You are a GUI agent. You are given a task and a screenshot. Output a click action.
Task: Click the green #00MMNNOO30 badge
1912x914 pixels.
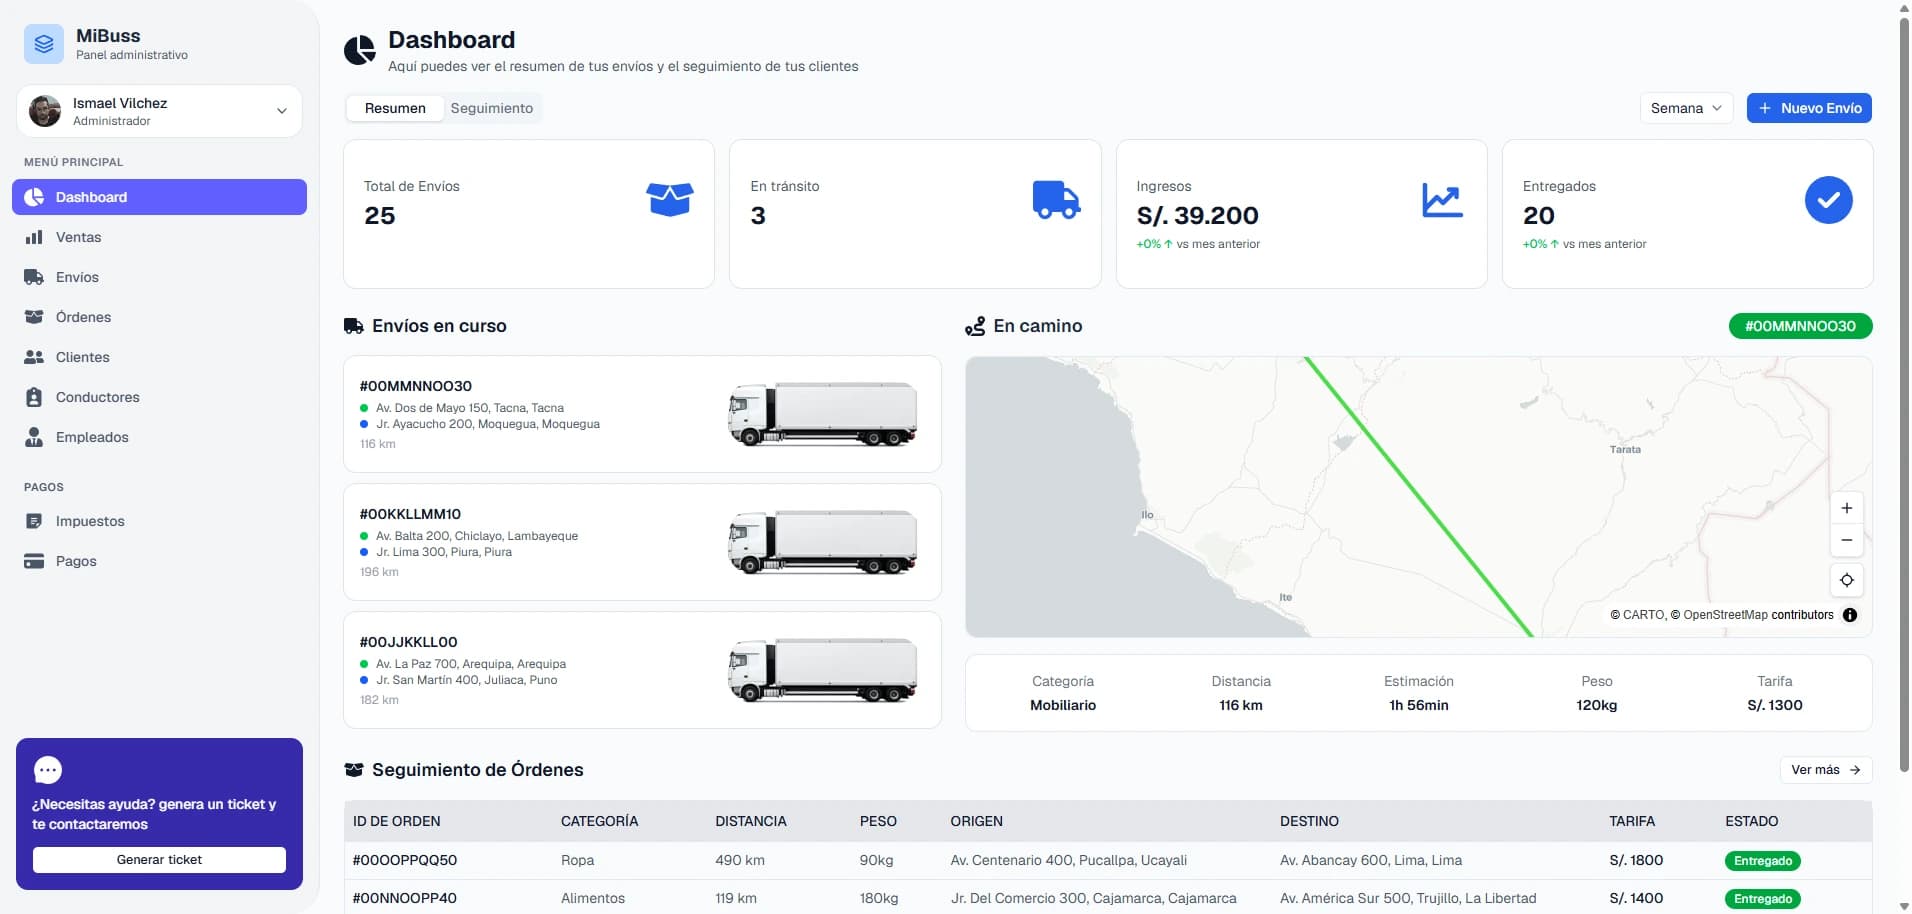[1800, 326]
